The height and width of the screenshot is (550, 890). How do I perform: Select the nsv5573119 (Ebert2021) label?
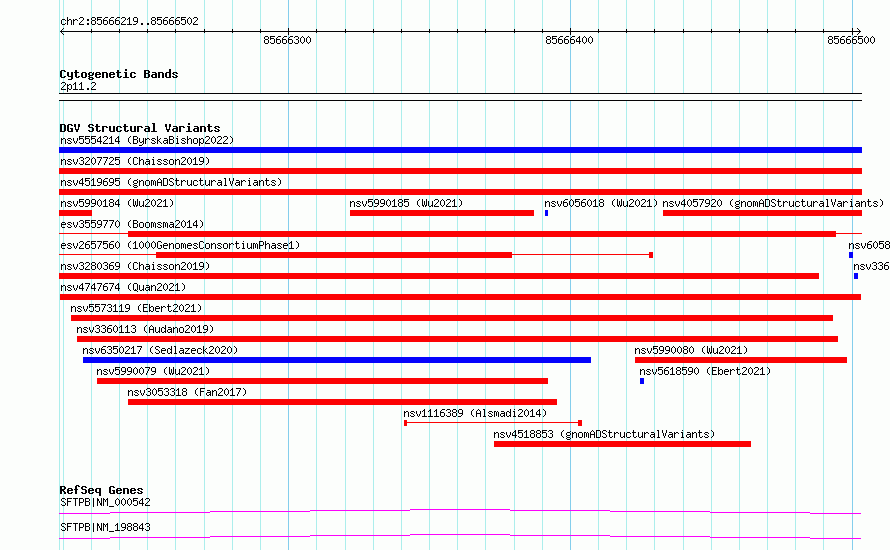tap(136, 308)
